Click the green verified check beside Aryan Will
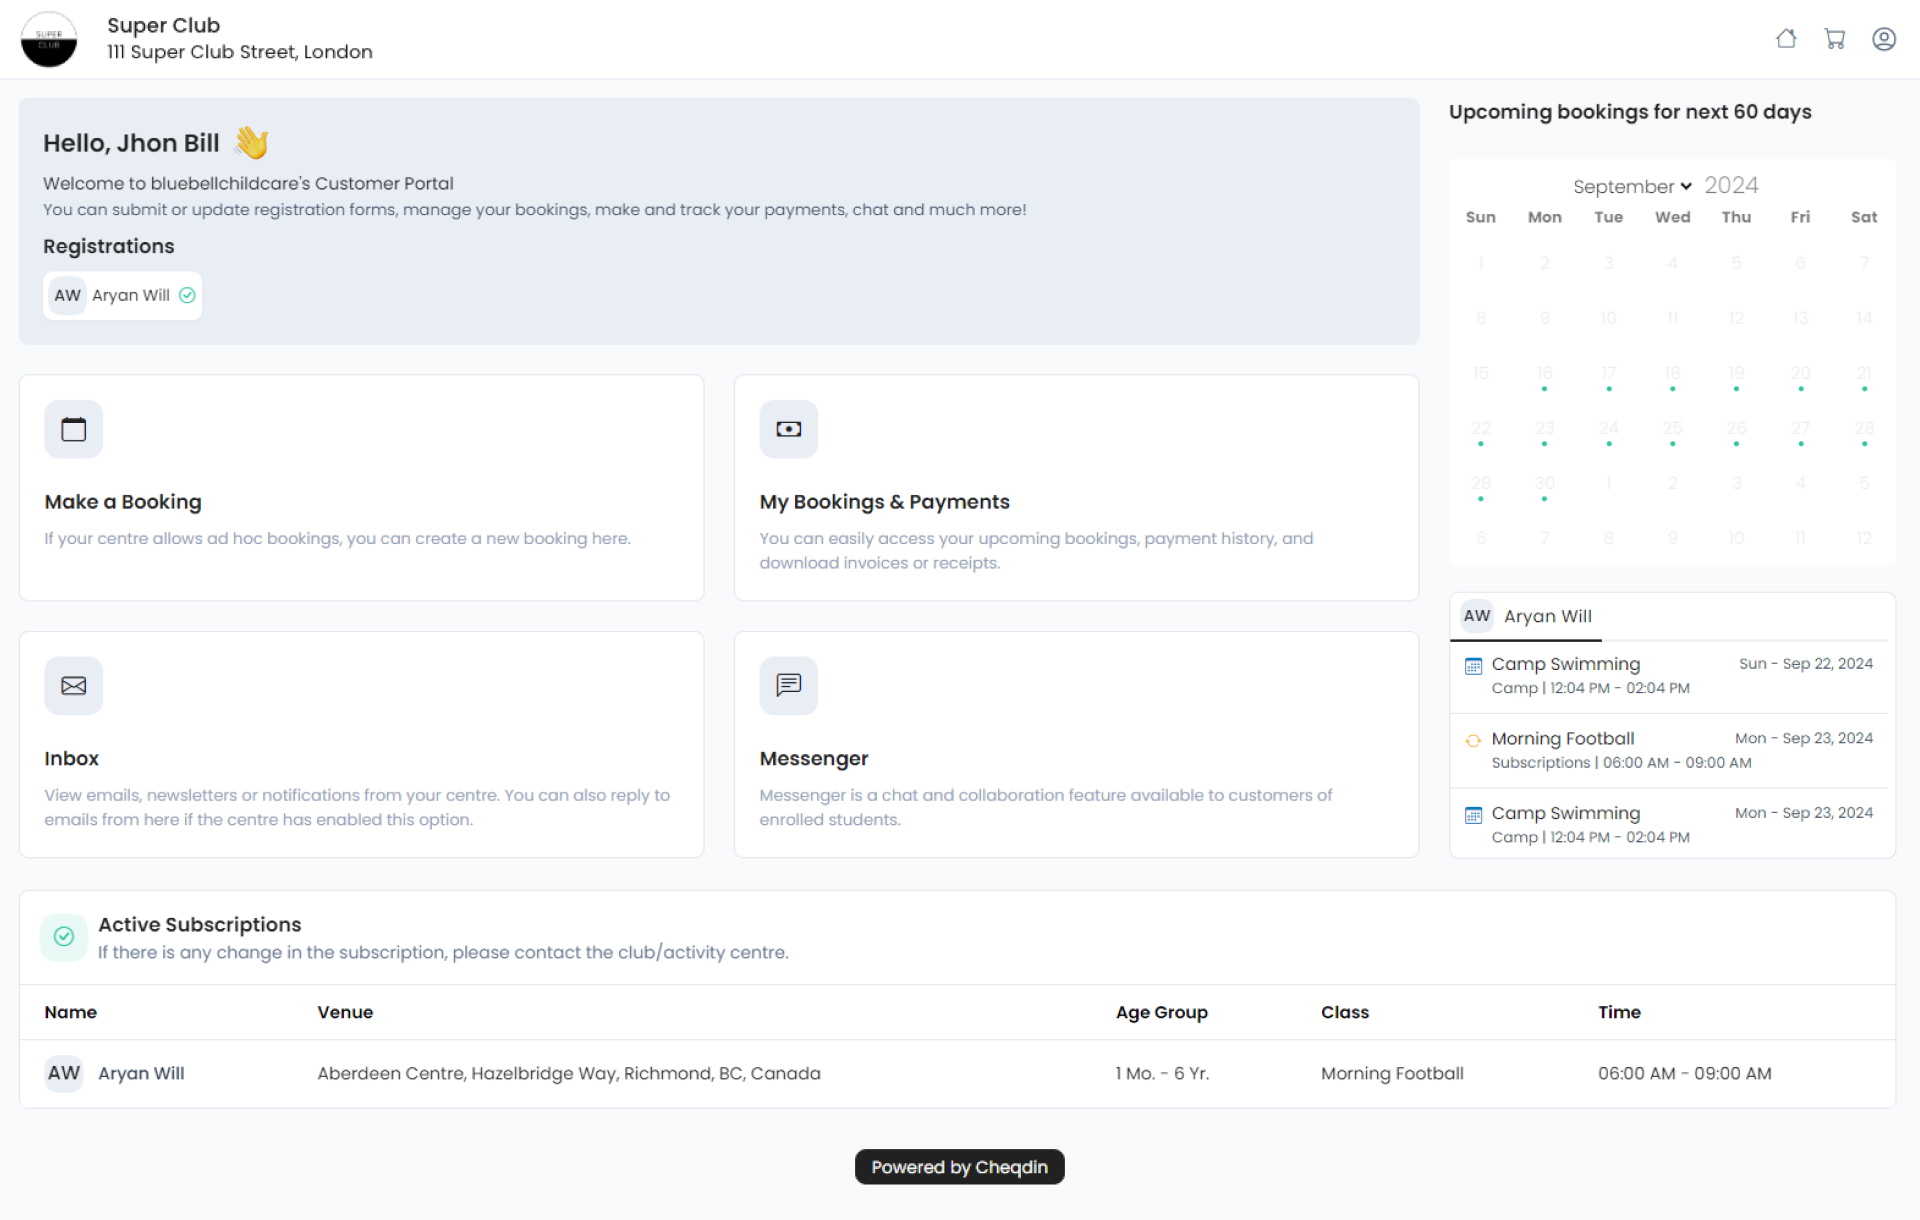The height and width of the screenshot is (1220, 1920). pos(187,295)
